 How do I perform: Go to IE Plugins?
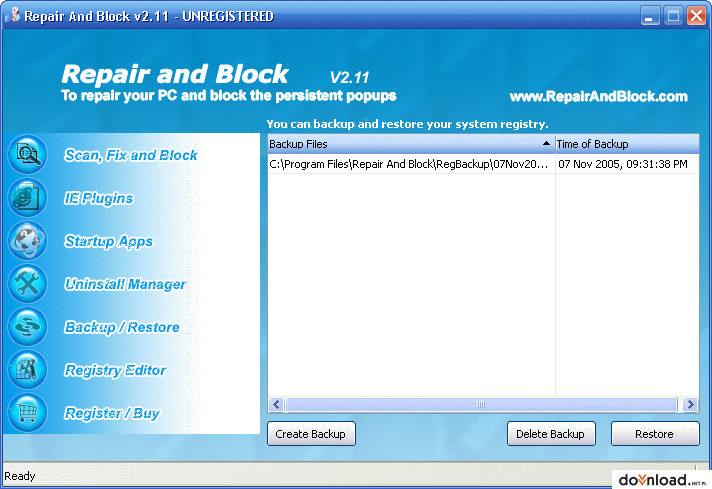click(x=99, y=198)
